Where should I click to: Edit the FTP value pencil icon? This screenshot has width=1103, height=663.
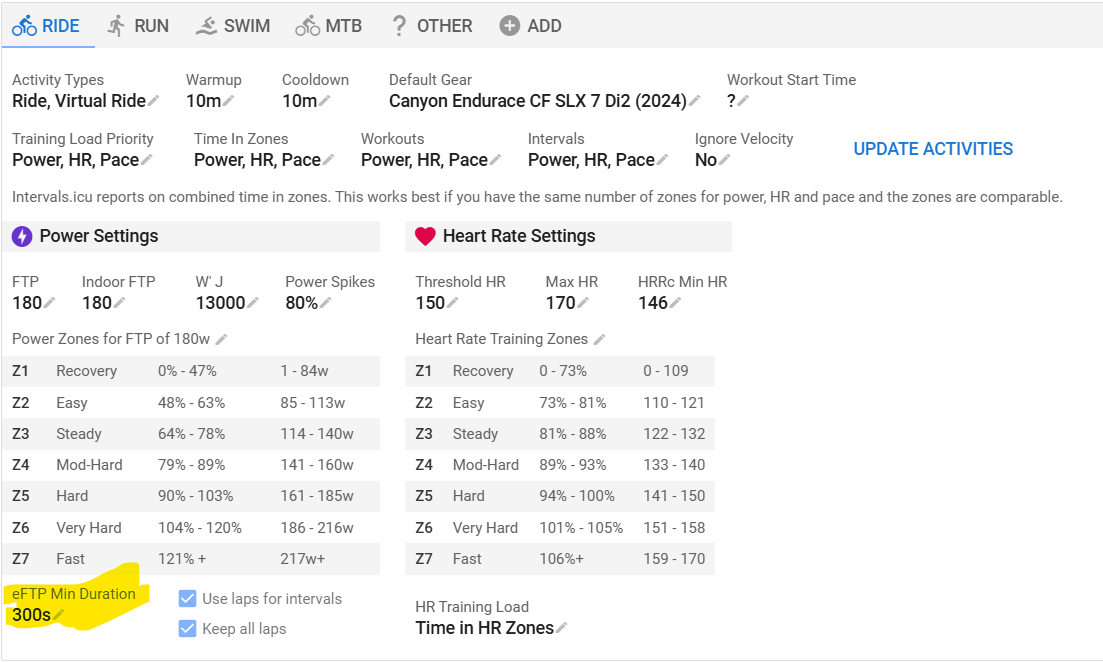49,303
